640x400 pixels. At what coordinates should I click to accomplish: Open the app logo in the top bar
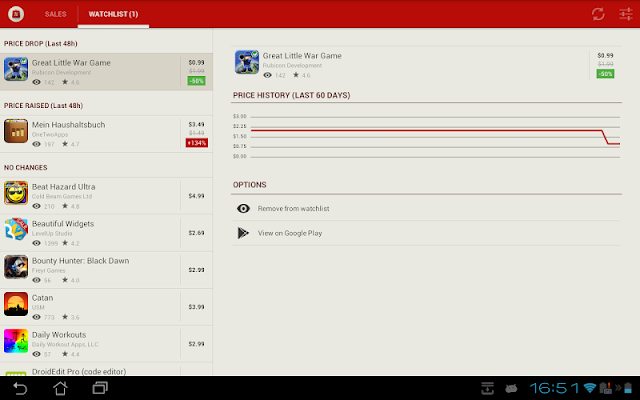16,14
